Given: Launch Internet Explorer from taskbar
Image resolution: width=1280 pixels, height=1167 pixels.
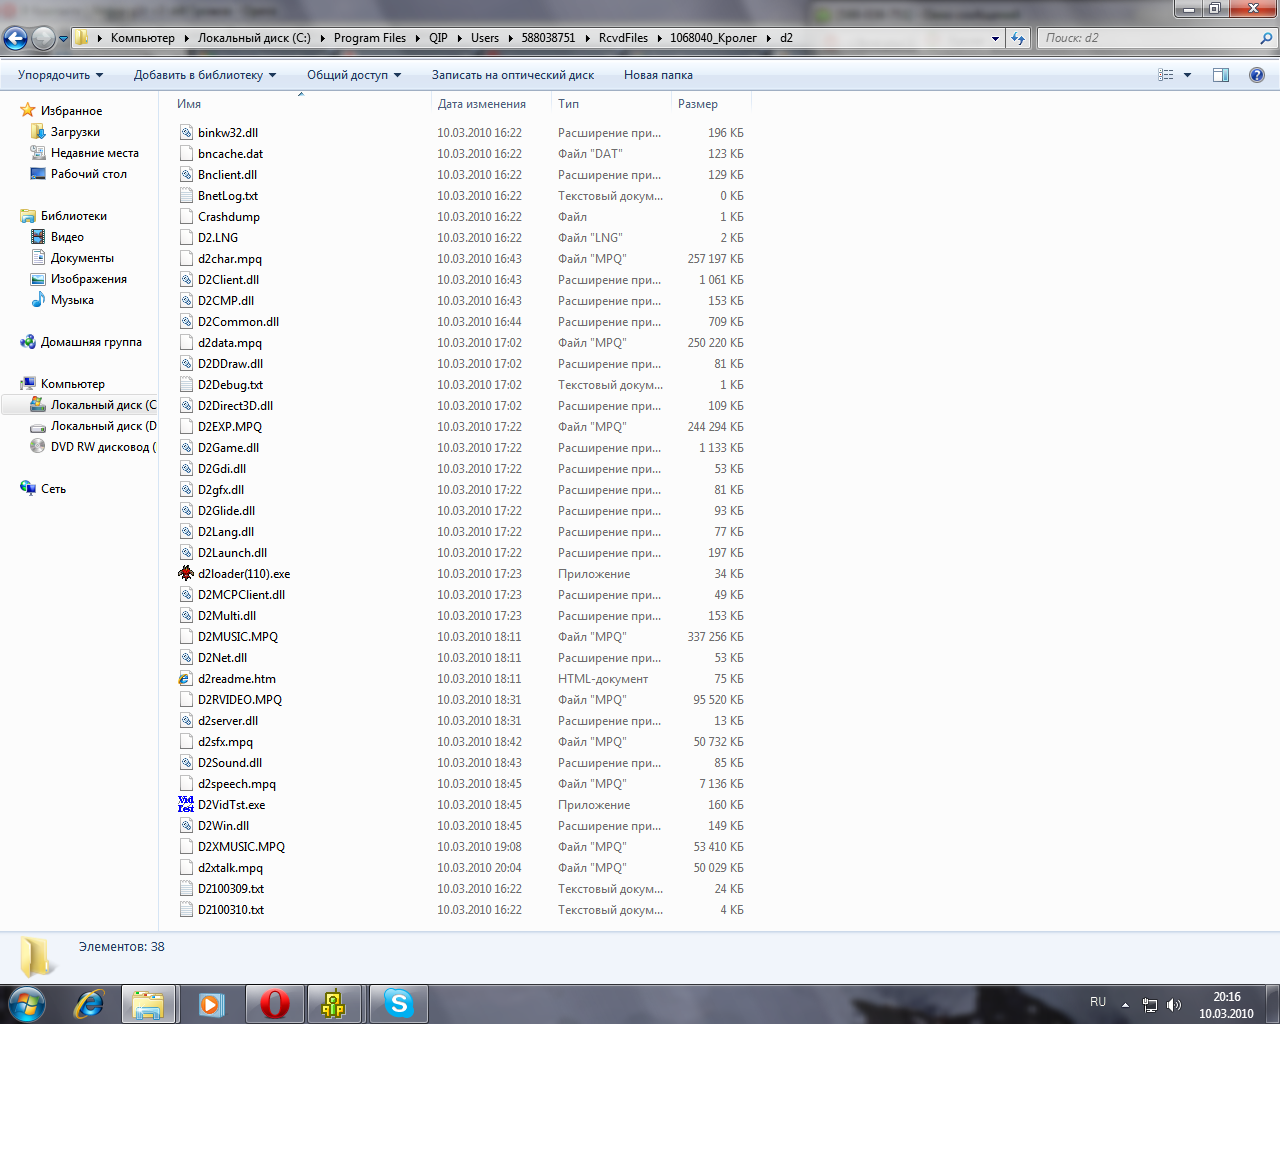Looking at the screenshot, I should coord(89,1004).
